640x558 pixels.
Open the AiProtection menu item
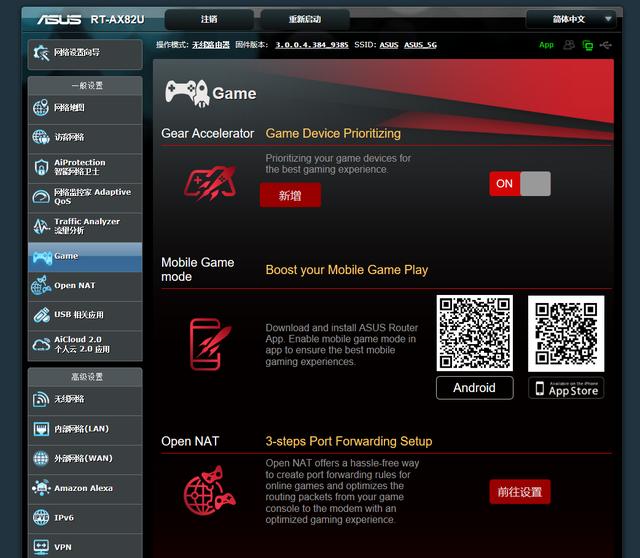coord(85,167)
